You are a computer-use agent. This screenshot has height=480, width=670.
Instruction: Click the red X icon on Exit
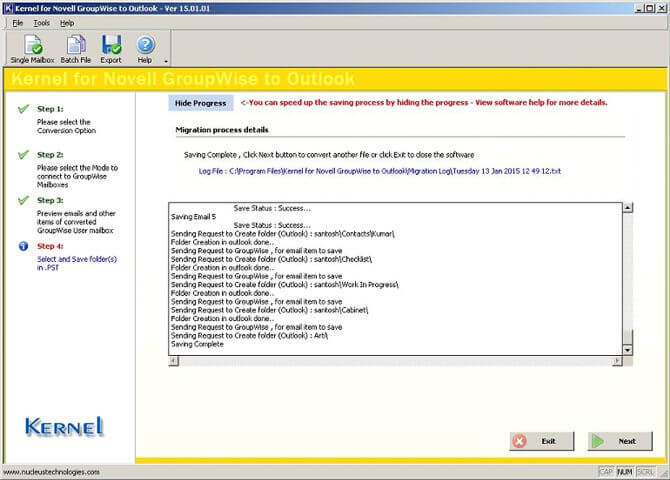[x=520, y=441]
